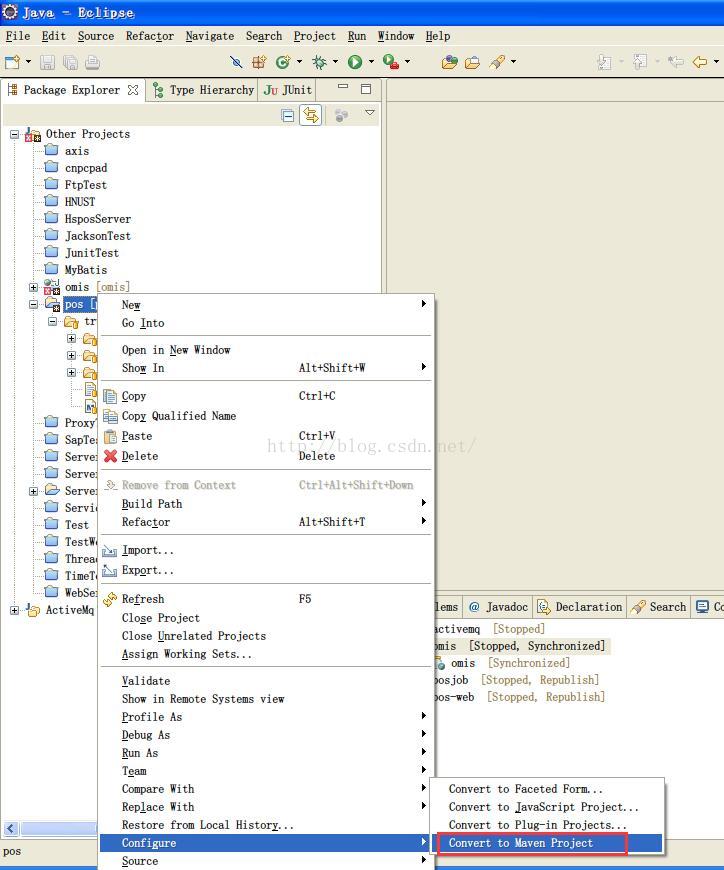This screenshot has width=724, height=870.
Task: Maximize the Package Explorer view
Action: pos(366,89)
